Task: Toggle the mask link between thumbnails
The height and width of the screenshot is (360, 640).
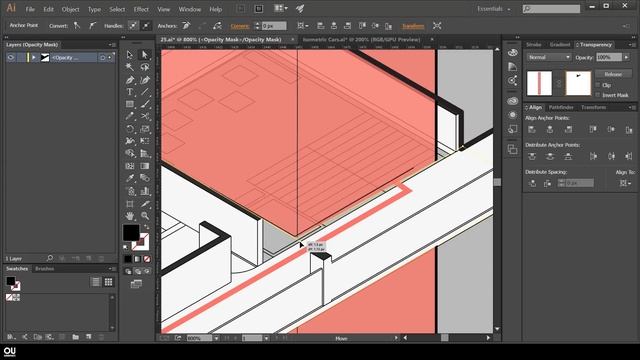Action: coord(559,83)
